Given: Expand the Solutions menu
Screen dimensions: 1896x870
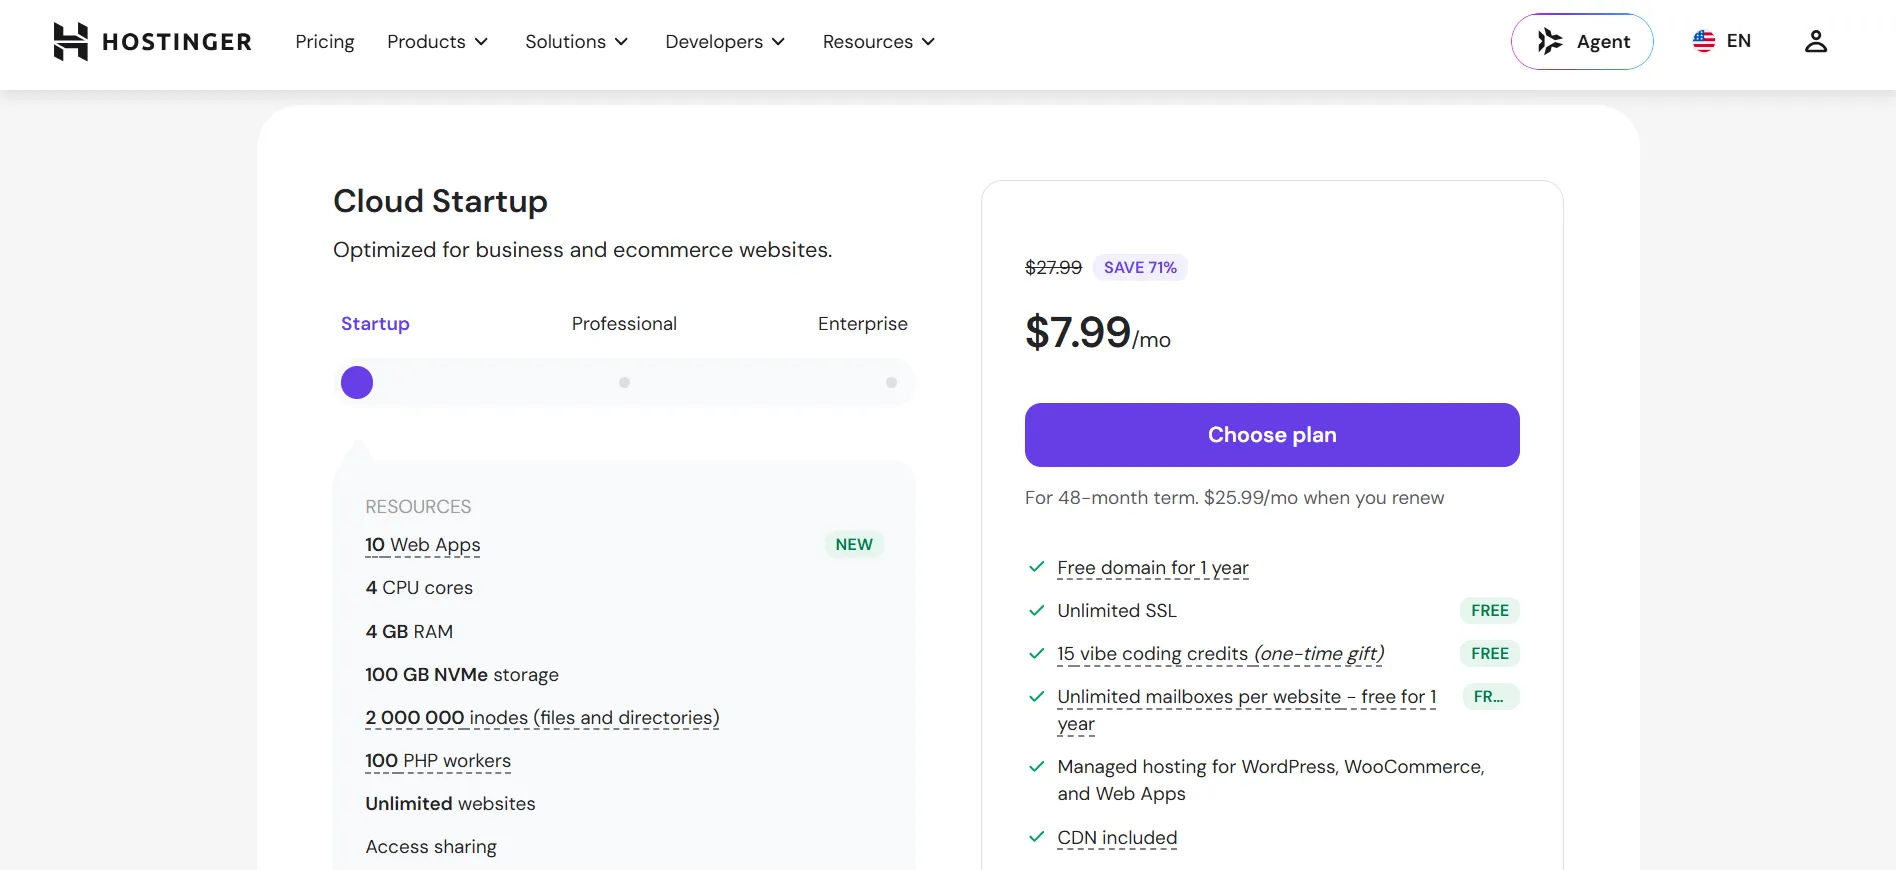Looking at the screenshot, I should point(577,42).
